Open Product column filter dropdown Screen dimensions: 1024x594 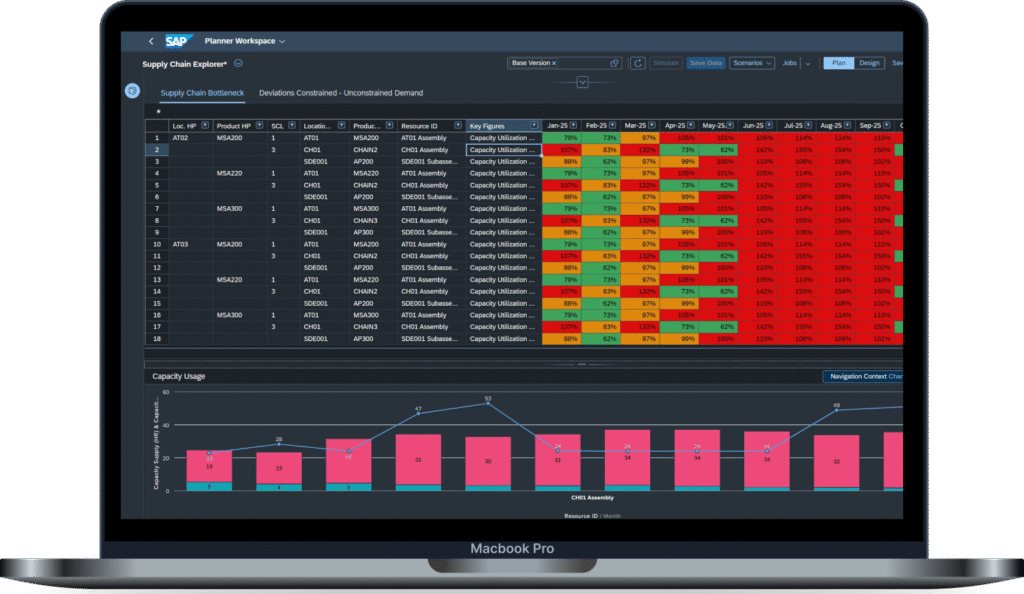[389, 125]
